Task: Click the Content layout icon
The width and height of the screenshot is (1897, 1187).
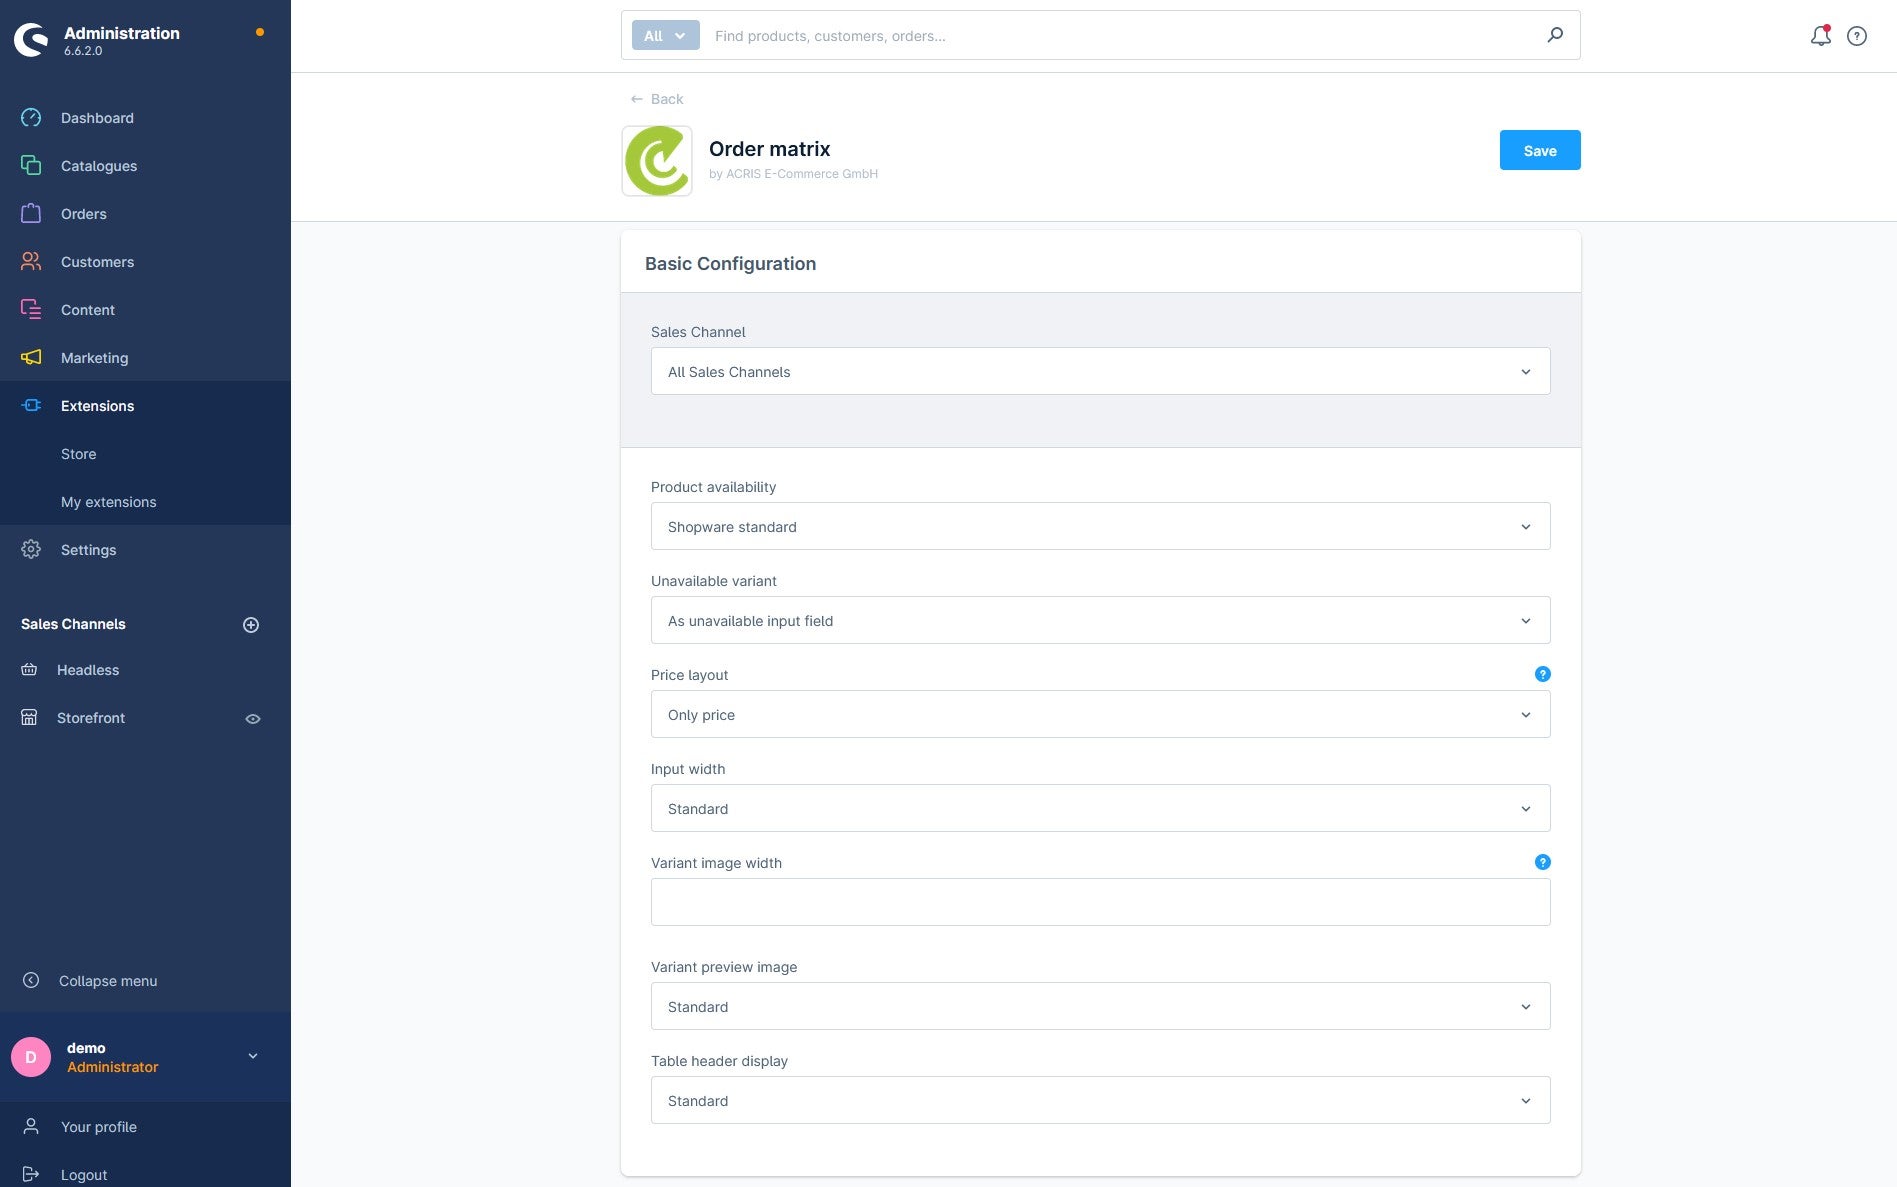Action: [x=31, y=310]
